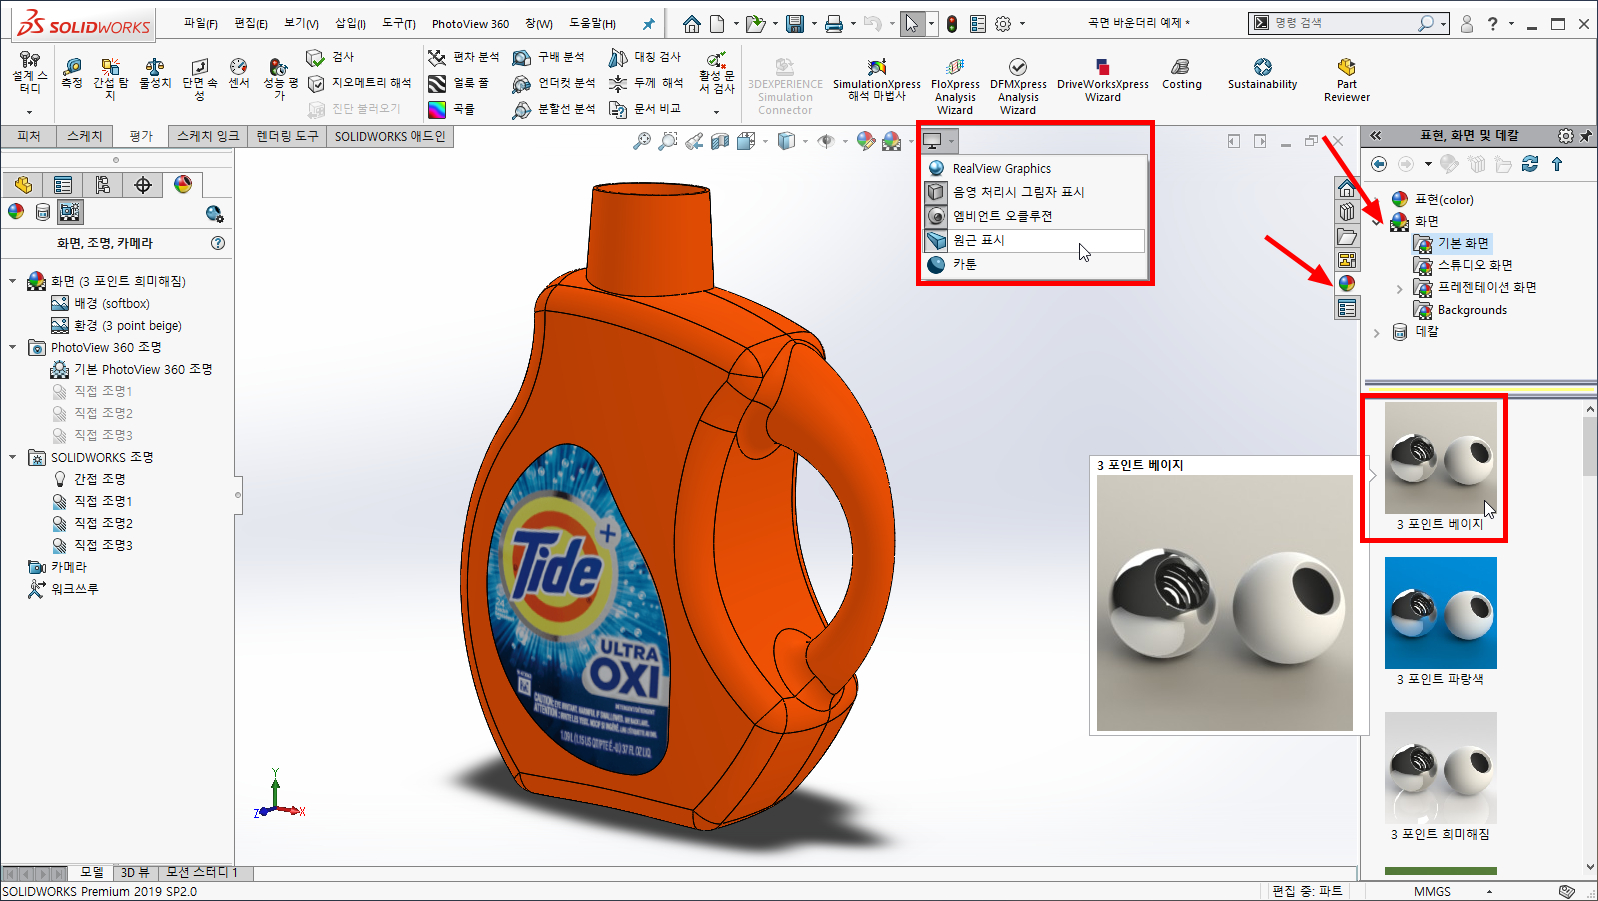1598x901 pixels.
Task: Select 기본 화면 scene folder
Action: click(x=1452, y=243)
